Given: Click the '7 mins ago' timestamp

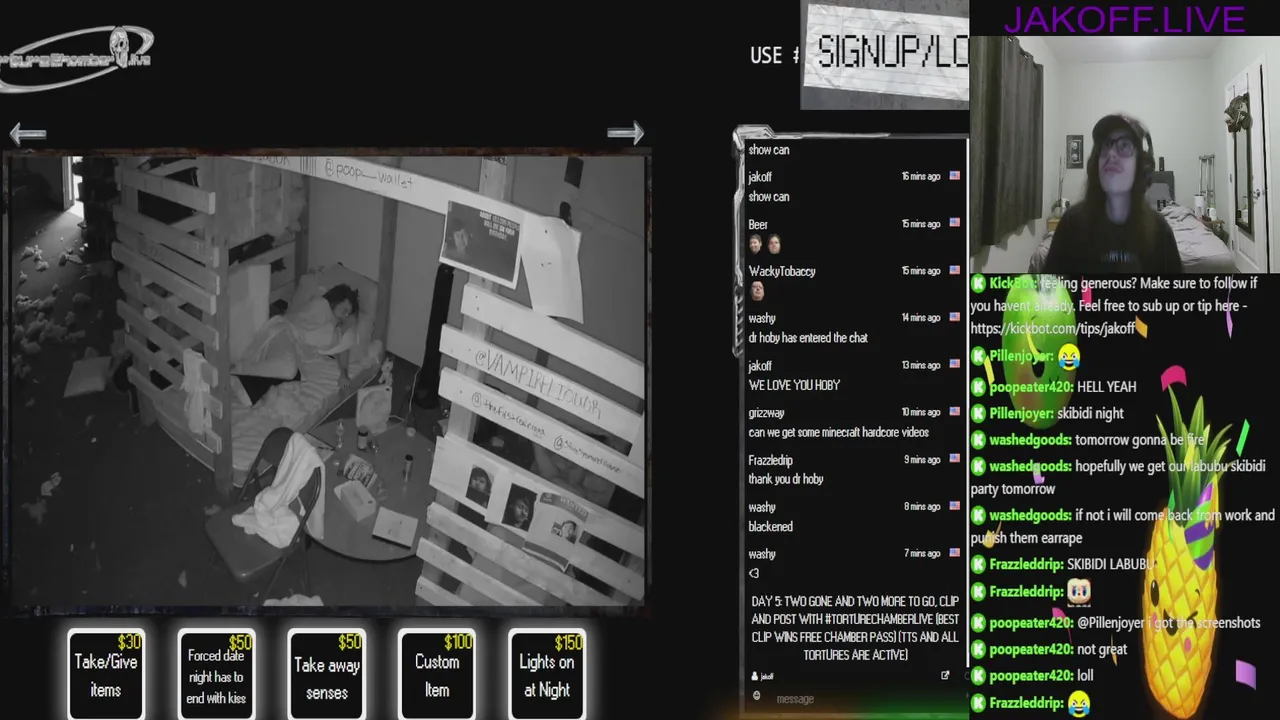Looking at the screenshot, I should coord(924,553).
